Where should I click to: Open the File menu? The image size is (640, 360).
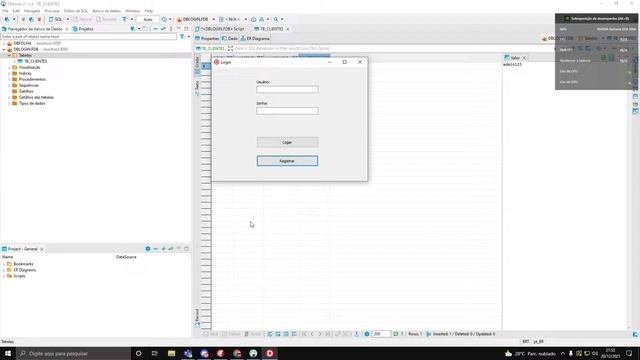pyautogui.click(x=5, y=11)
